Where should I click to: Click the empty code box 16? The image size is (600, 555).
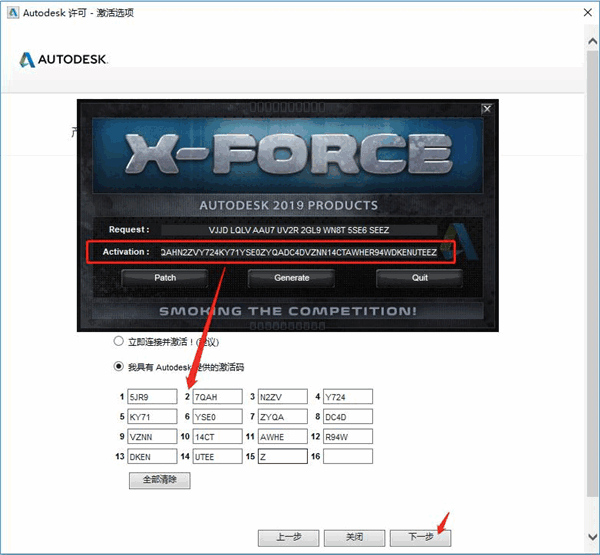348,456
